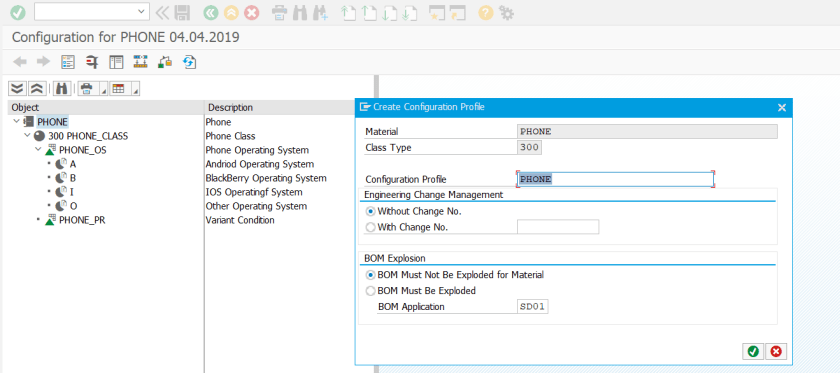840x373 pixels.
Task: Collapse all nodes with double-up chevron
Action: [x=36, y=88]
